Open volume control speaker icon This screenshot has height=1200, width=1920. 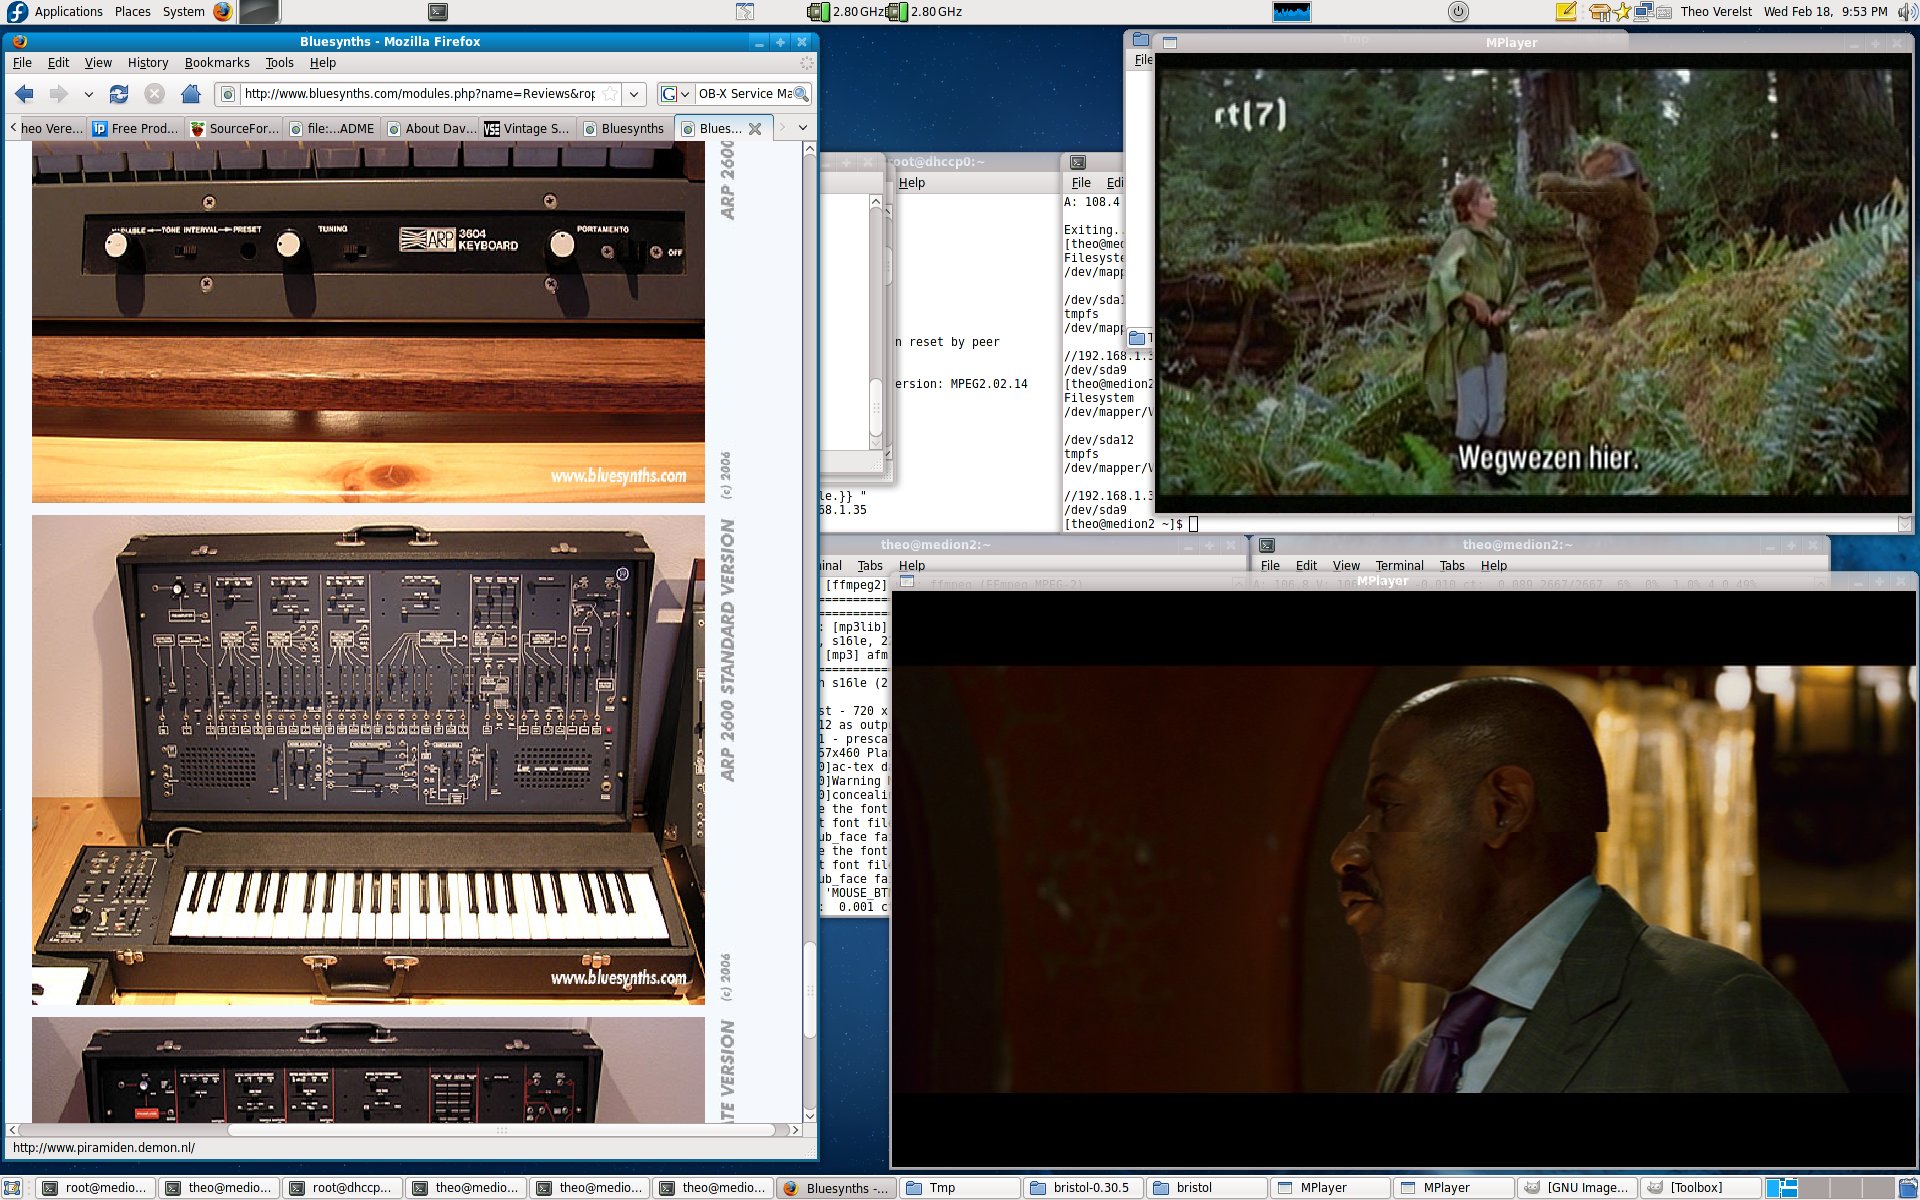click(1906, 12)
